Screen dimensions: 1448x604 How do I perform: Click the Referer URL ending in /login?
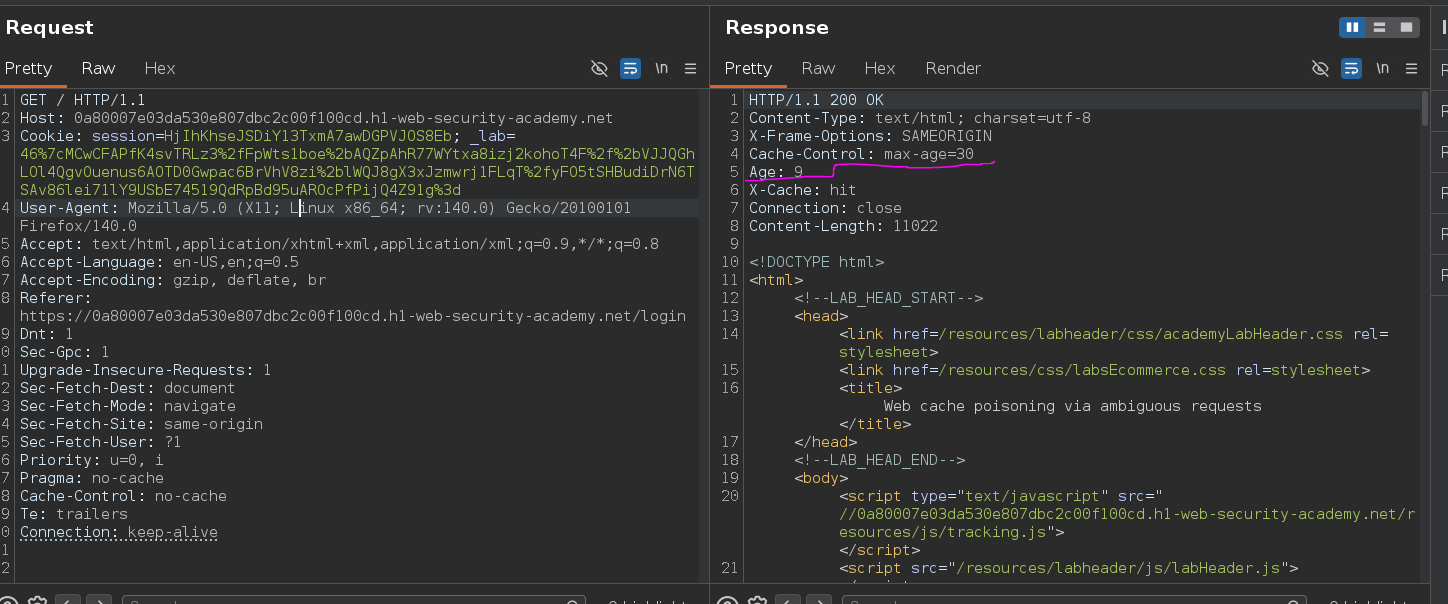353,316
